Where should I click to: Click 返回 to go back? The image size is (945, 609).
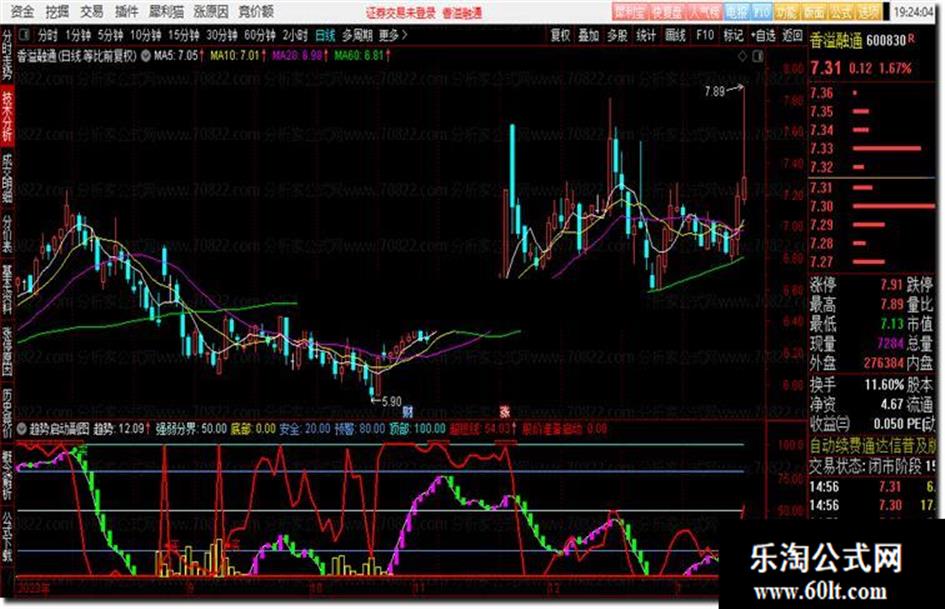pyautogui.click(x=793, y=36)
